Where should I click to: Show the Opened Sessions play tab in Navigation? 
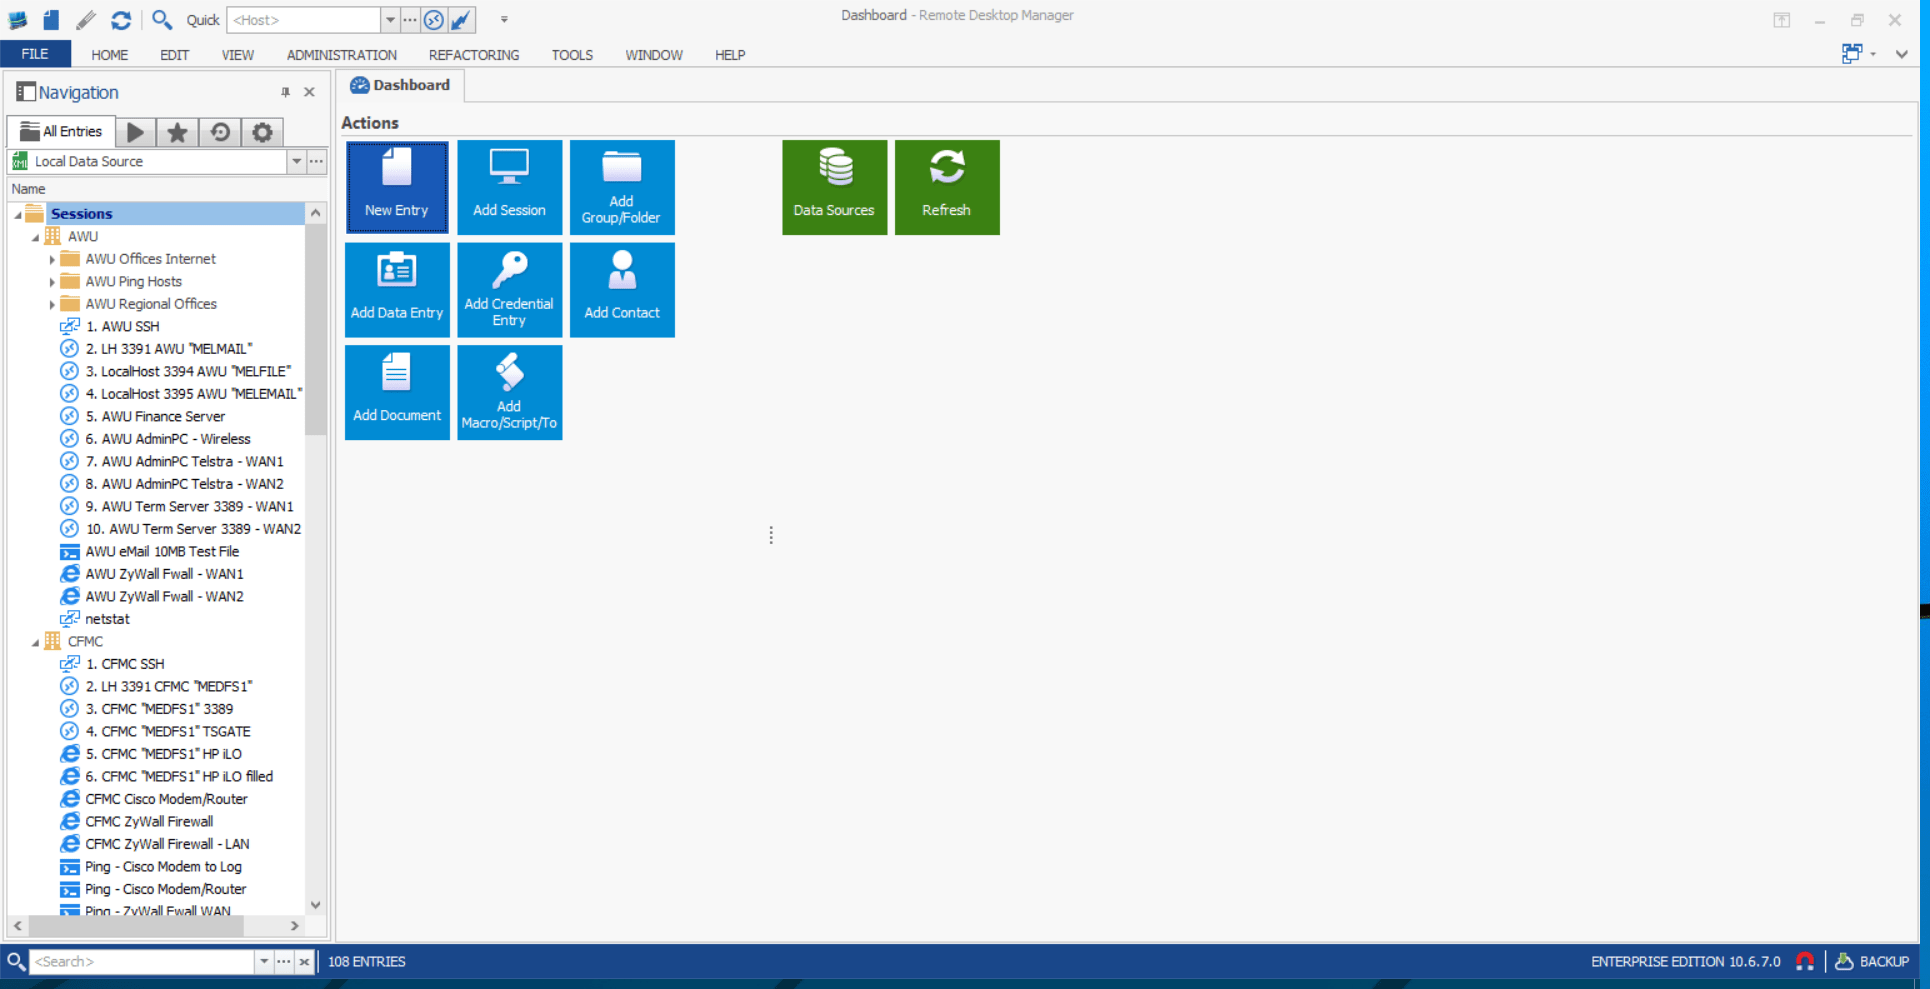tap(136, 132)
